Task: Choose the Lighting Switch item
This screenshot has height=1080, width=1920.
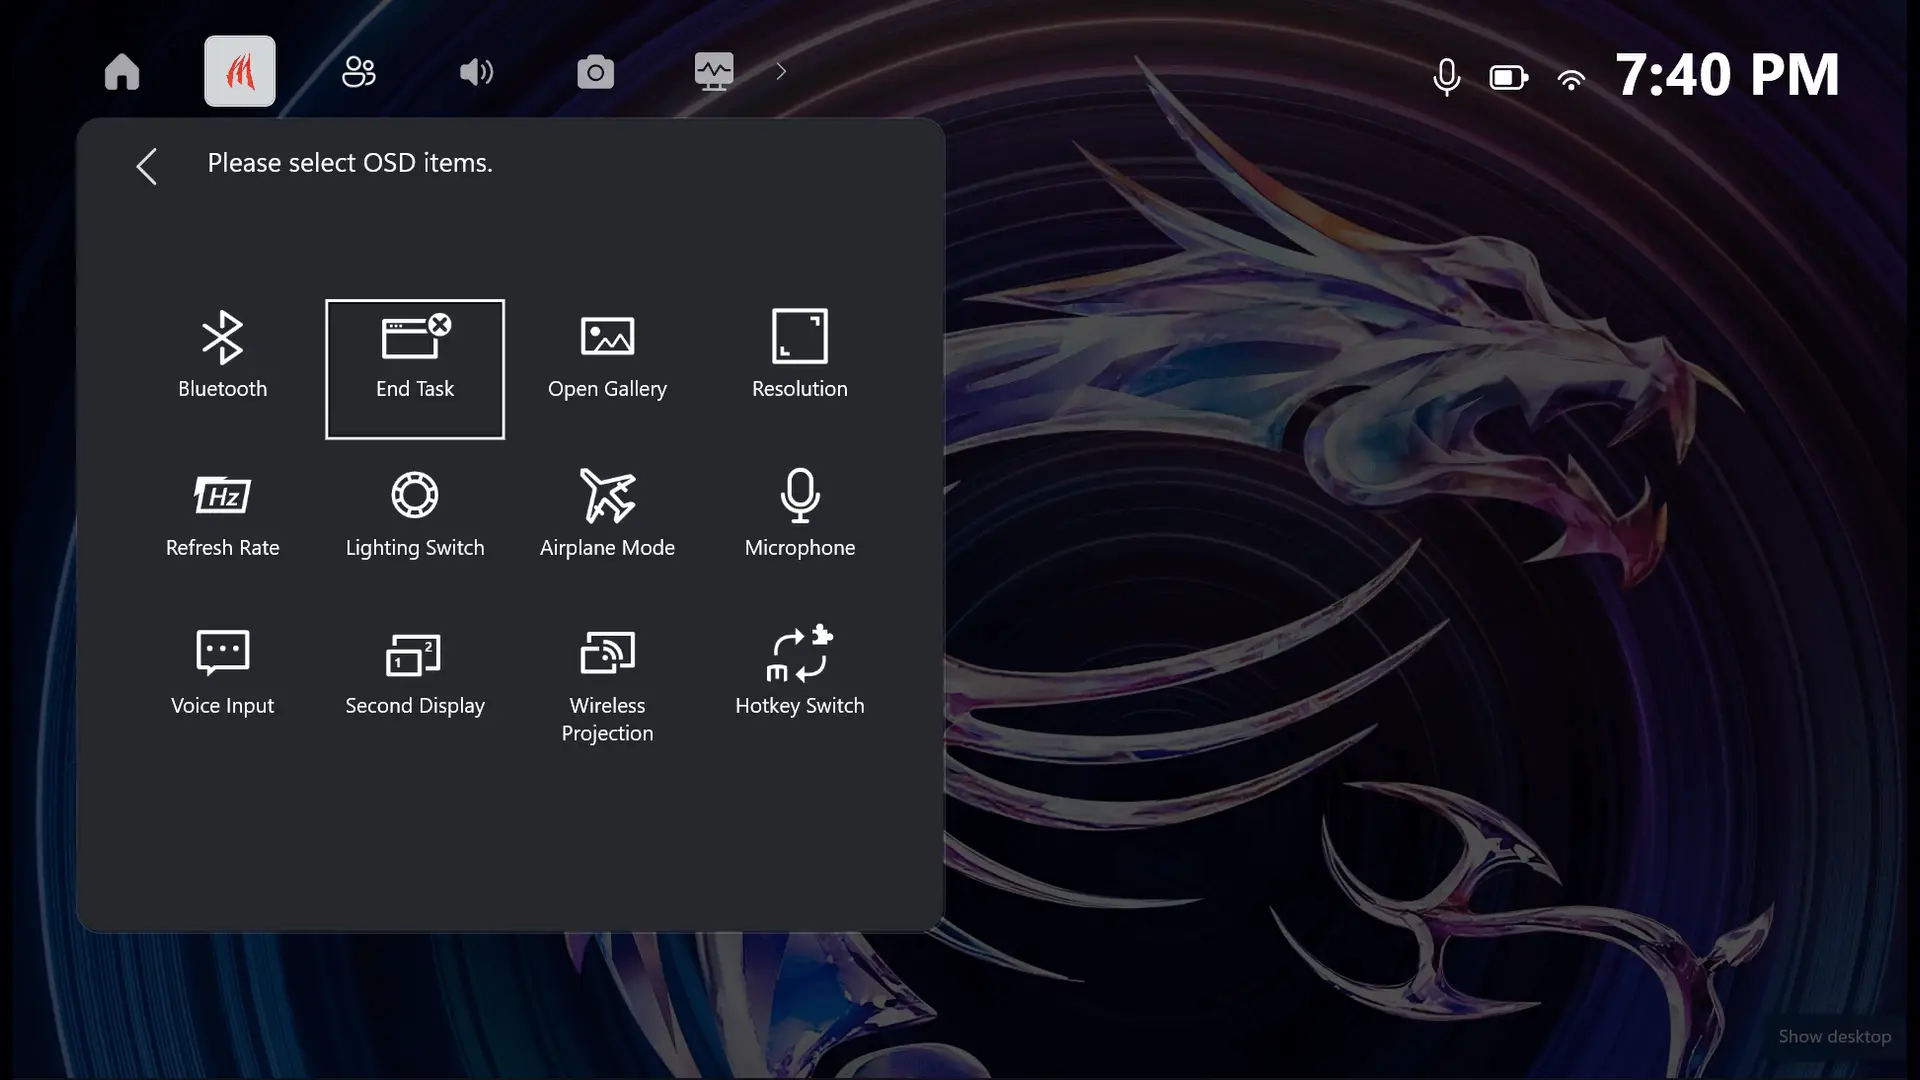Action: pyautogui.click(x=414, y=514)
